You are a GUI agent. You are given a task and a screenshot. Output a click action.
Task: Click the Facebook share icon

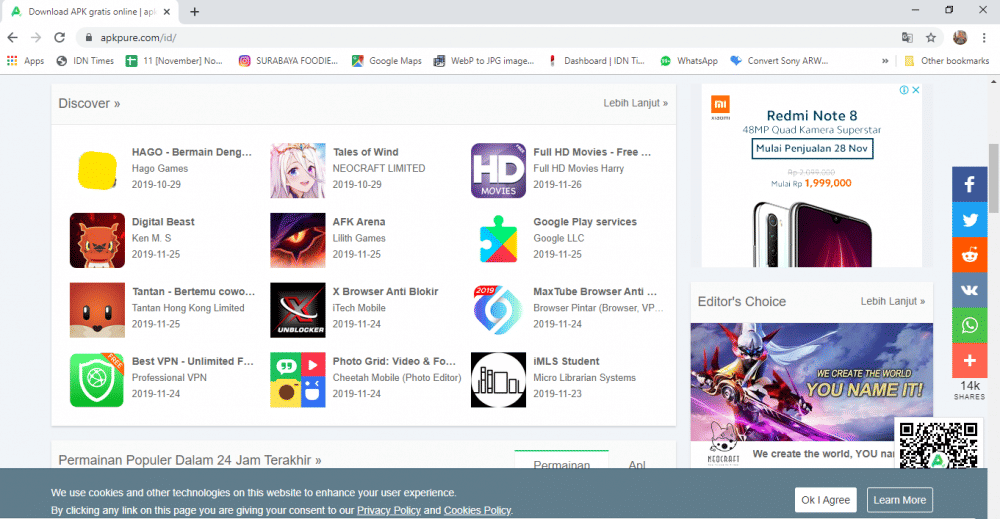click(x=969, y=185)
